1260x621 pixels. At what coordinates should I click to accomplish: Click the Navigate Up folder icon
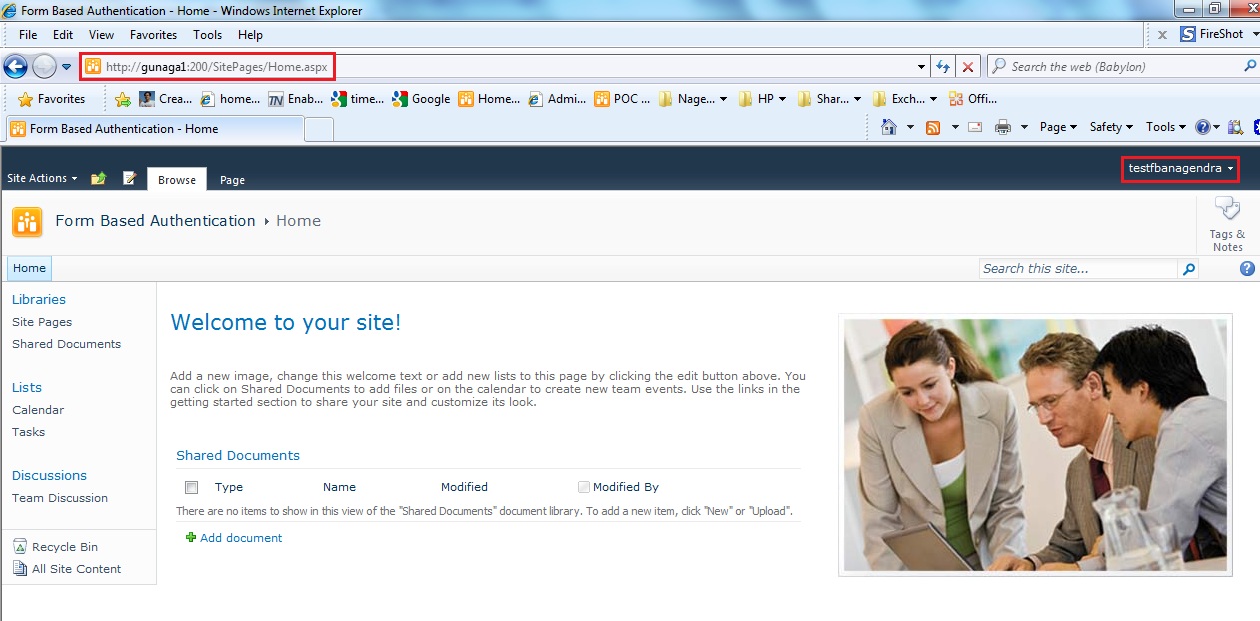[x=98, y=178]
